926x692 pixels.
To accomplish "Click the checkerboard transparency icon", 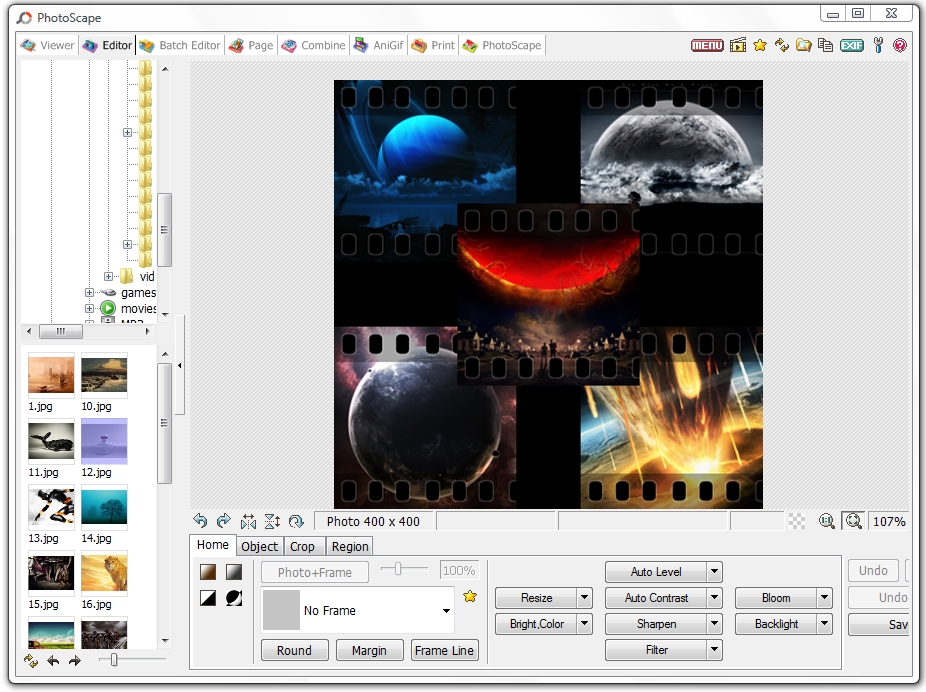I will (x=797, y=521).
